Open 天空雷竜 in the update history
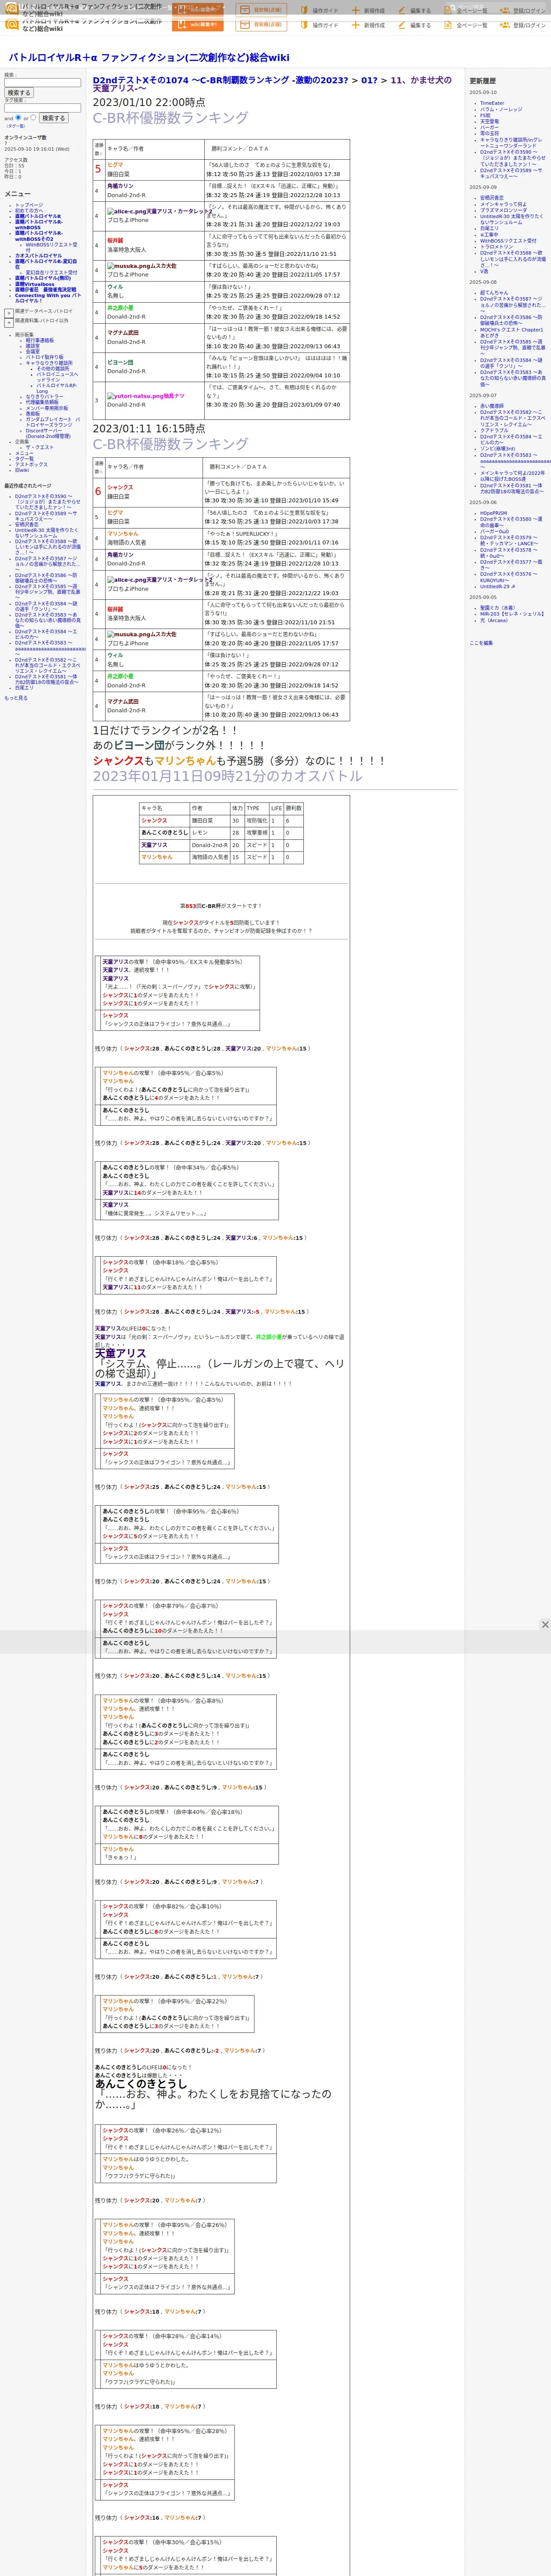The height and width of the screenshot is (2576, 551). point(489,122)
